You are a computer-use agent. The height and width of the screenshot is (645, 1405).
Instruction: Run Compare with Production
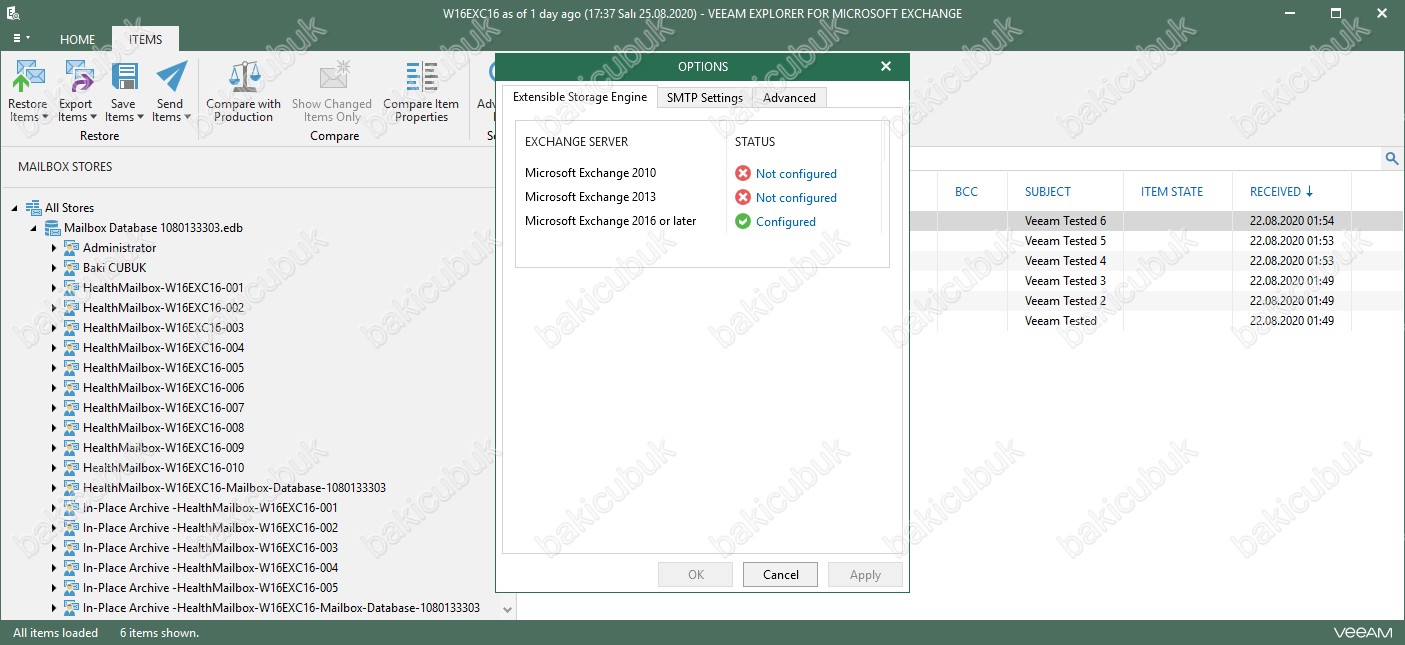point(243,91)
